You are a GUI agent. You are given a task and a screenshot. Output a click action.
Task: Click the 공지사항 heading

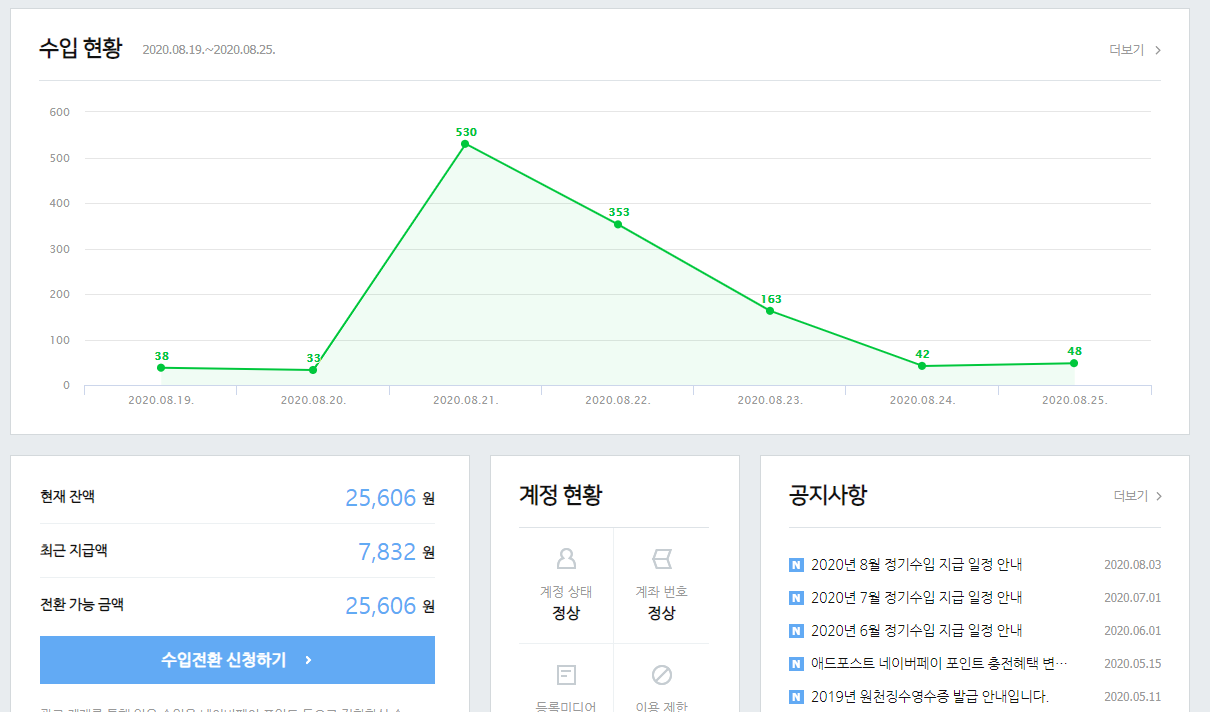tap(828, 494)
